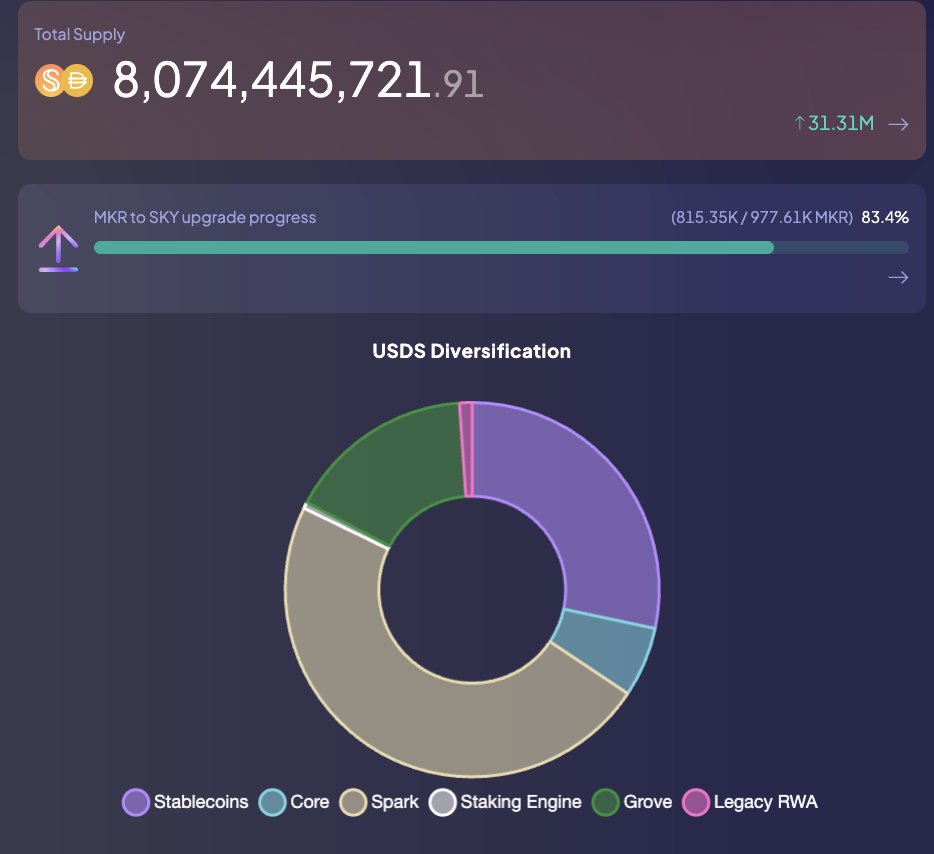Click the USDS and DAI coin icon
The image size is (934, 854).
[64, 81]
